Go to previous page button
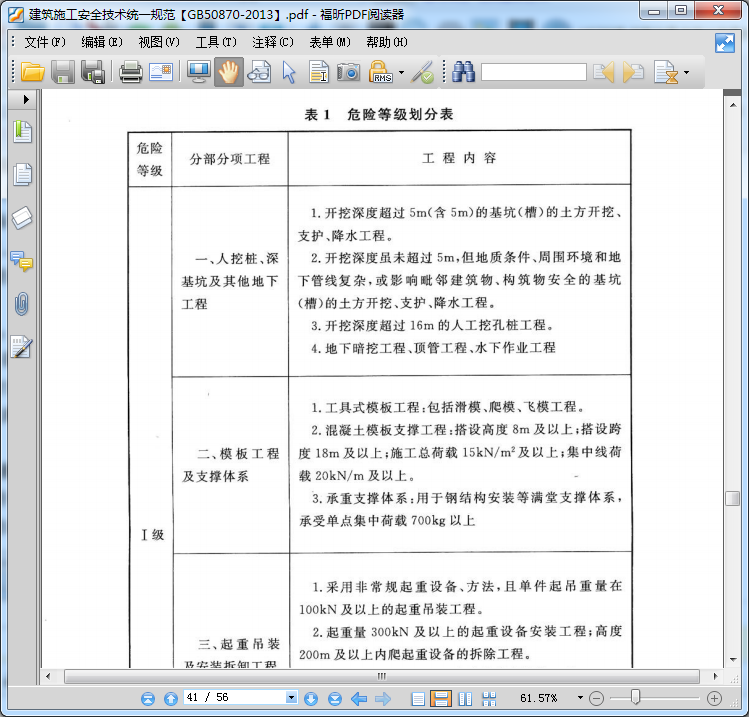This screenshot has height=717, width=749. tap(171, 699)
